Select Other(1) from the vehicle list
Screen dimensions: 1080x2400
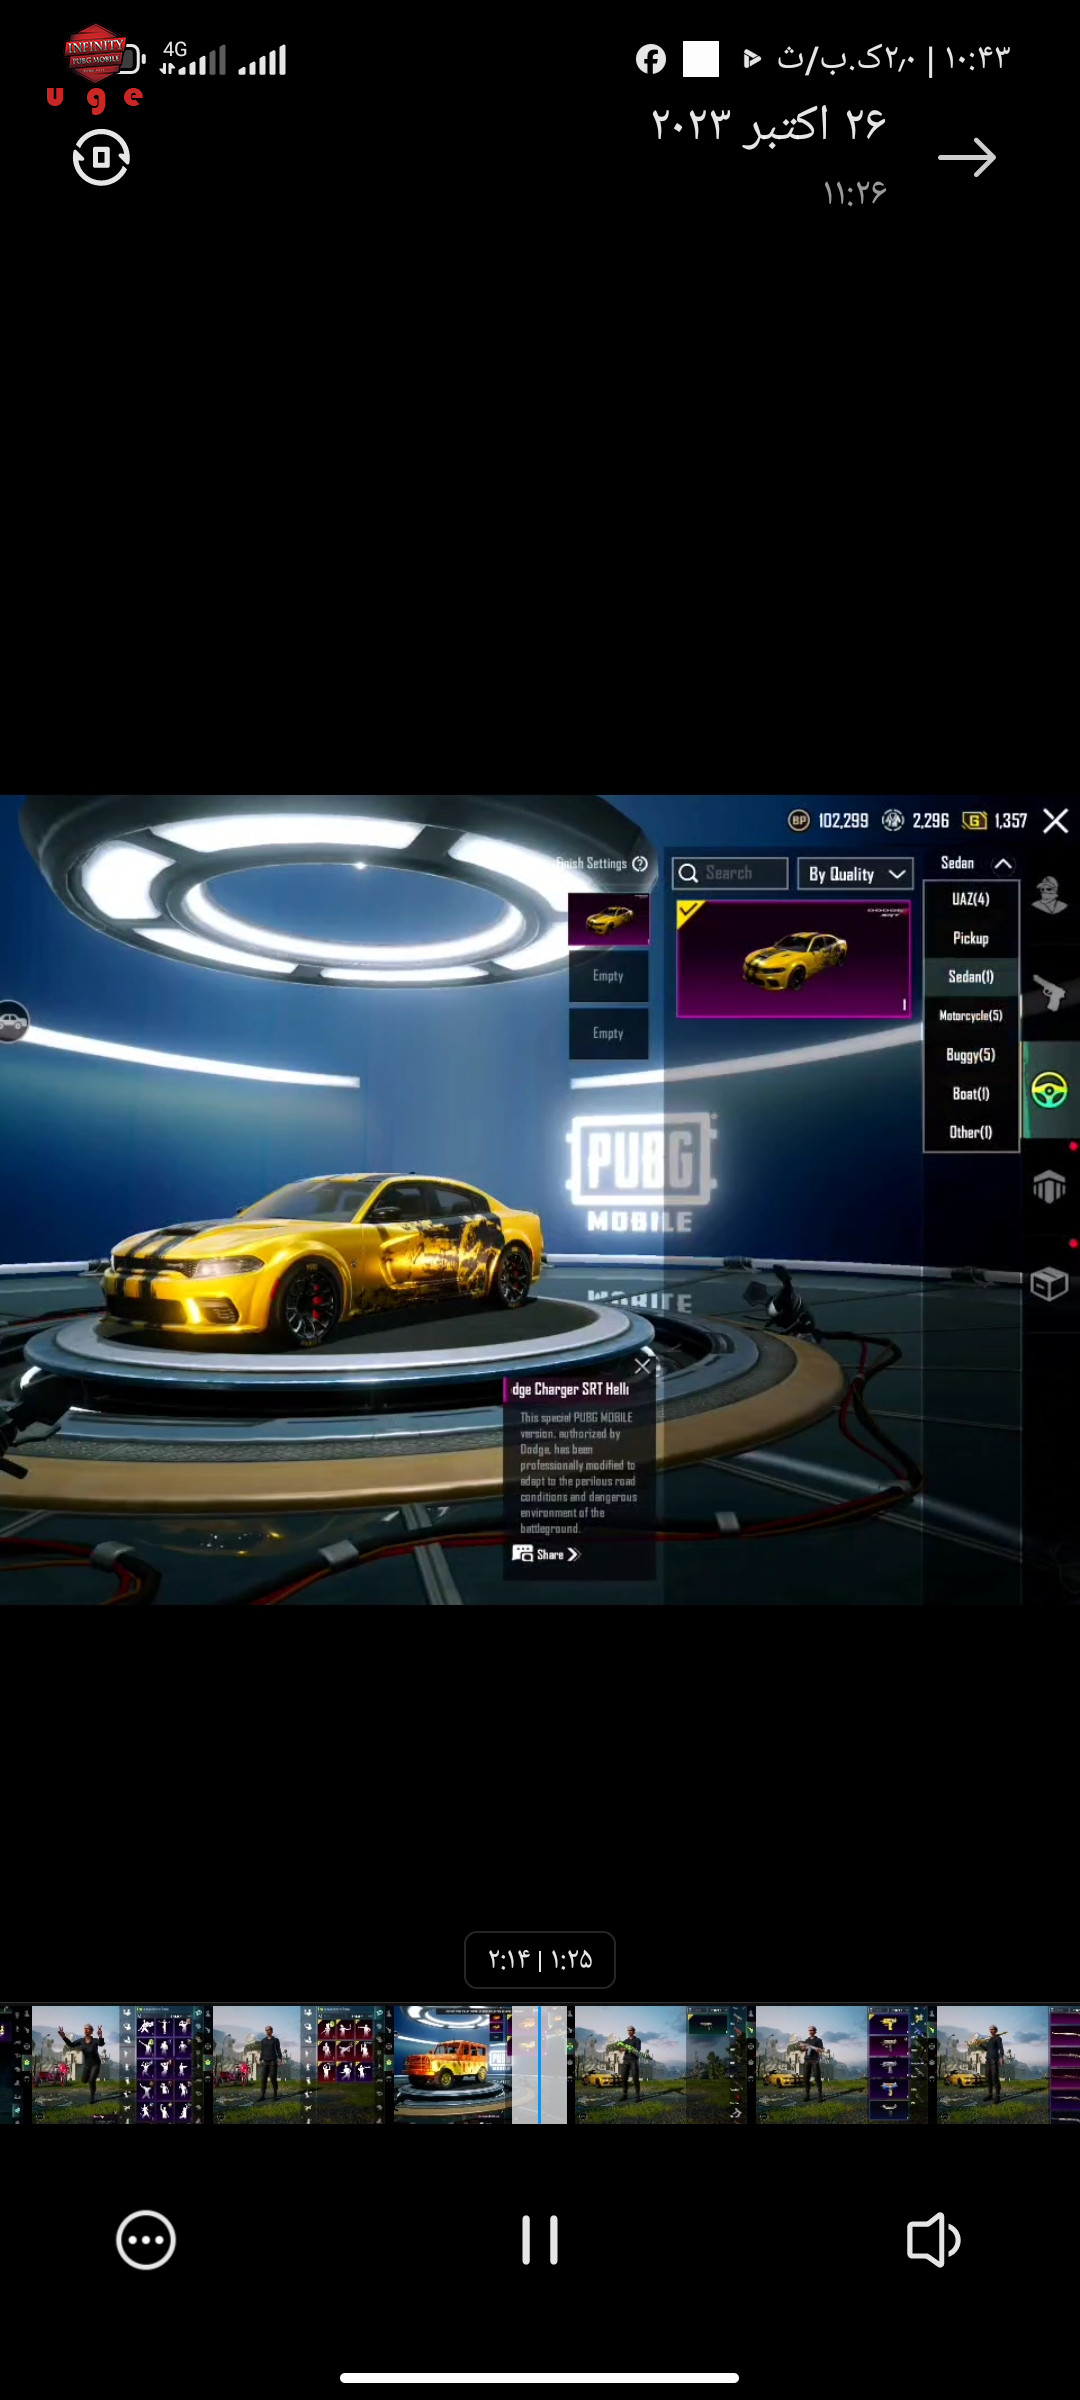click(x=971, y=1133)
